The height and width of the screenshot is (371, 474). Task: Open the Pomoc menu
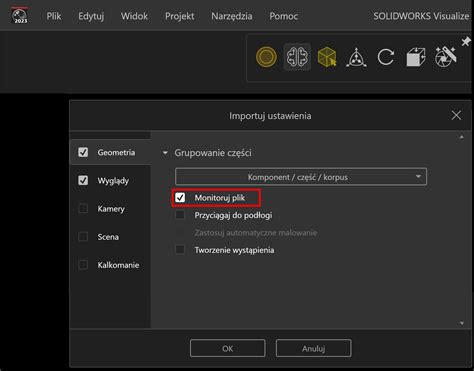point(283,16)
